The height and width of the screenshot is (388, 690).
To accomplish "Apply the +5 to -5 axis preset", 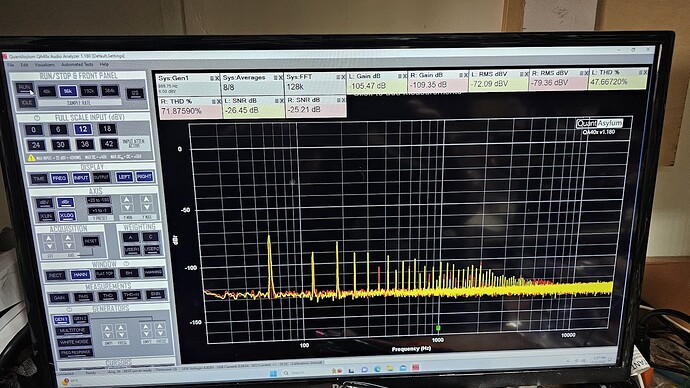I will (99, 210).
